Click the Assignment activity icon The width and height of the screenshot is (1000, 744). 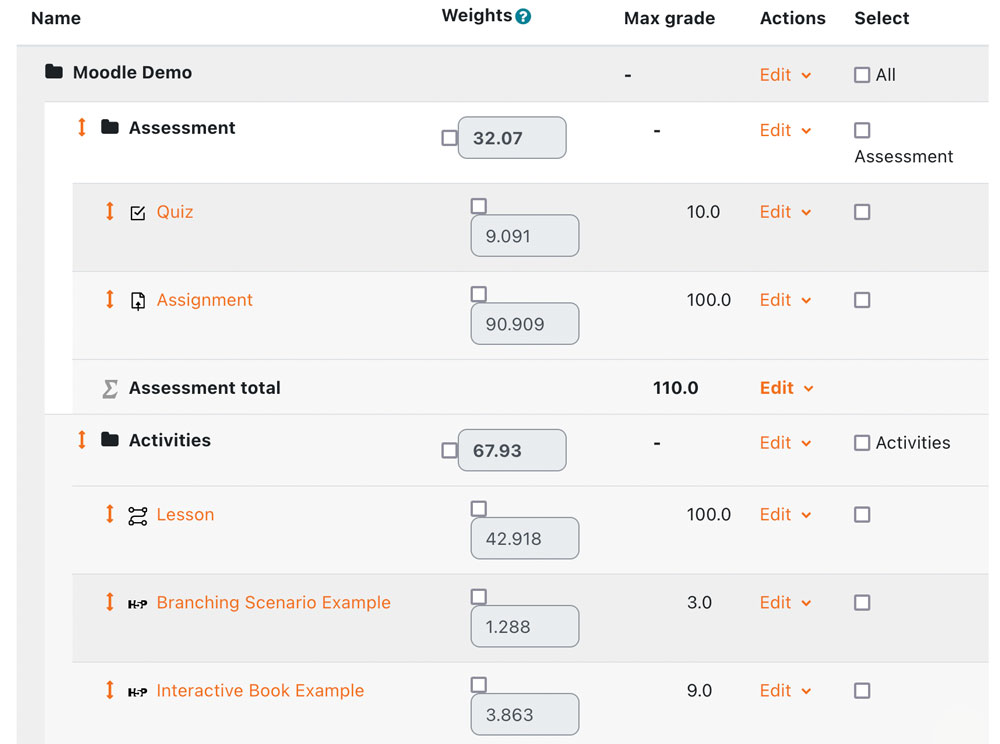click(138, 300)
